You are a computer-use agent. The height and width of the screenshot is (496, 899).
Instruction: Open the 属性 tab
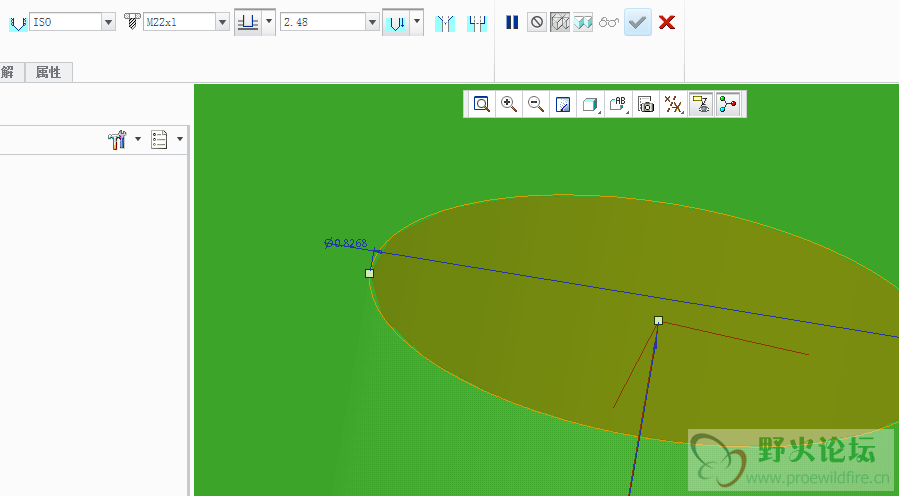tap(49, 72)
